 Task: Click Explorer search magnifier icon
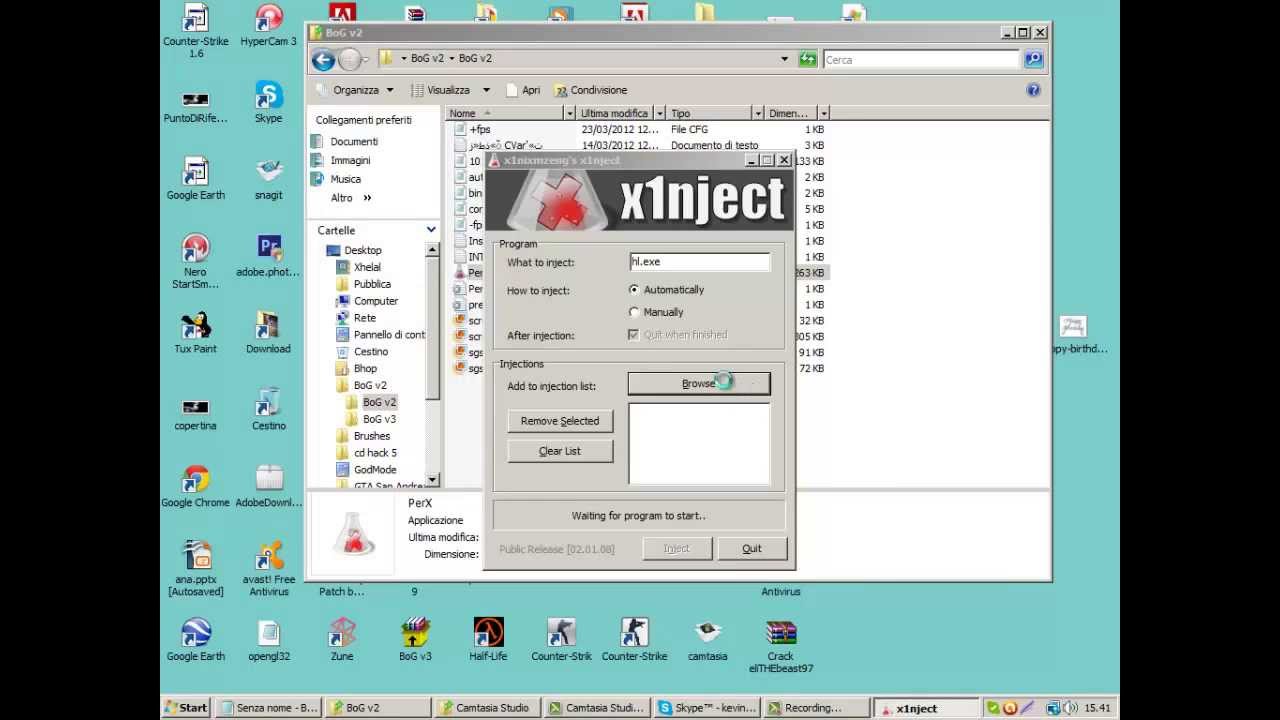[x=1033, y=59]
